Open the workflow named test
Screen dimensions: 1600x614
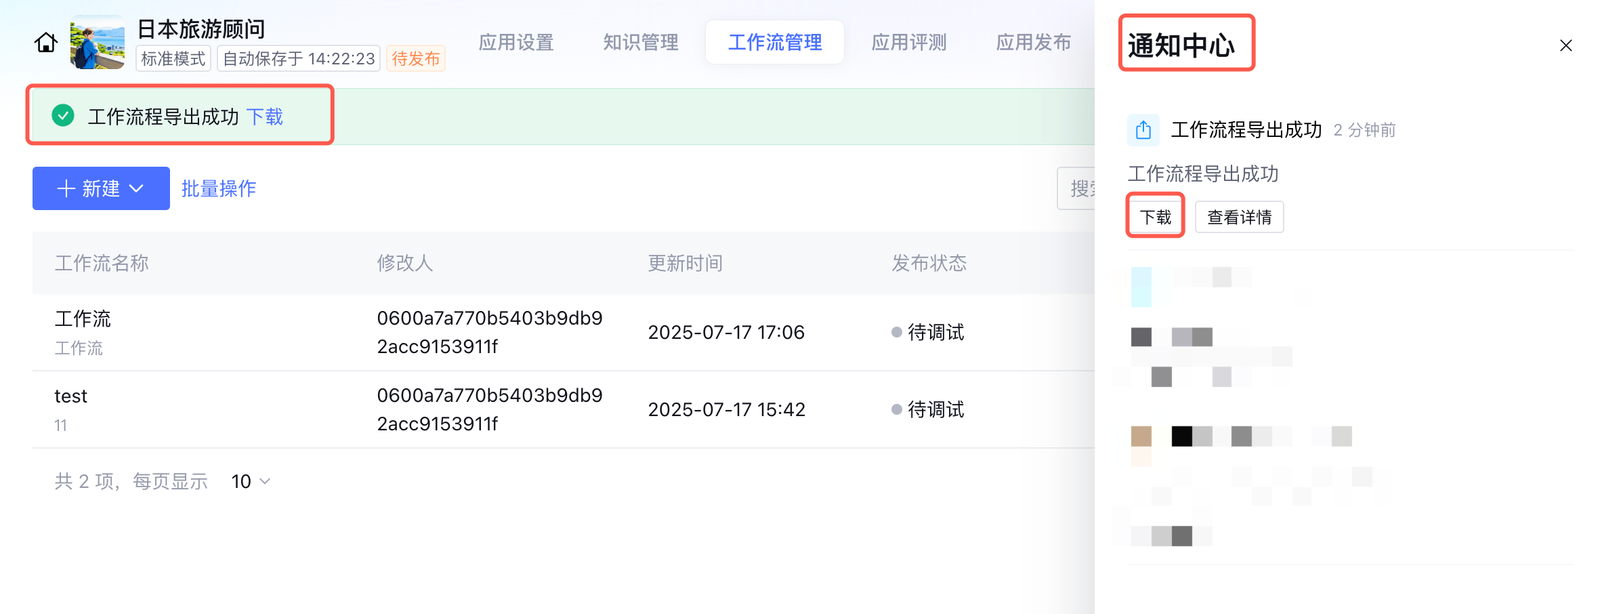[x=71, y=396]
